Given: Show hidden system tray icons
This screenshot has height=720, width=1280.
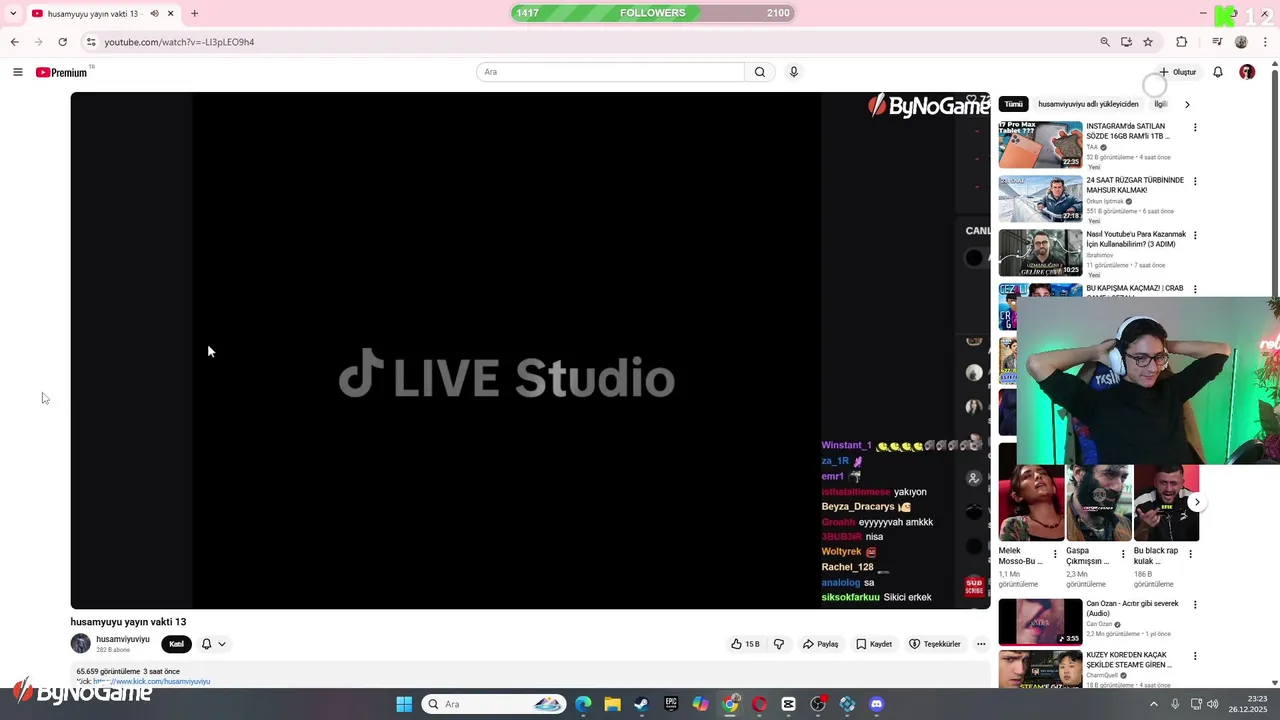Looking at the screenshot, I should [1153, 704].
